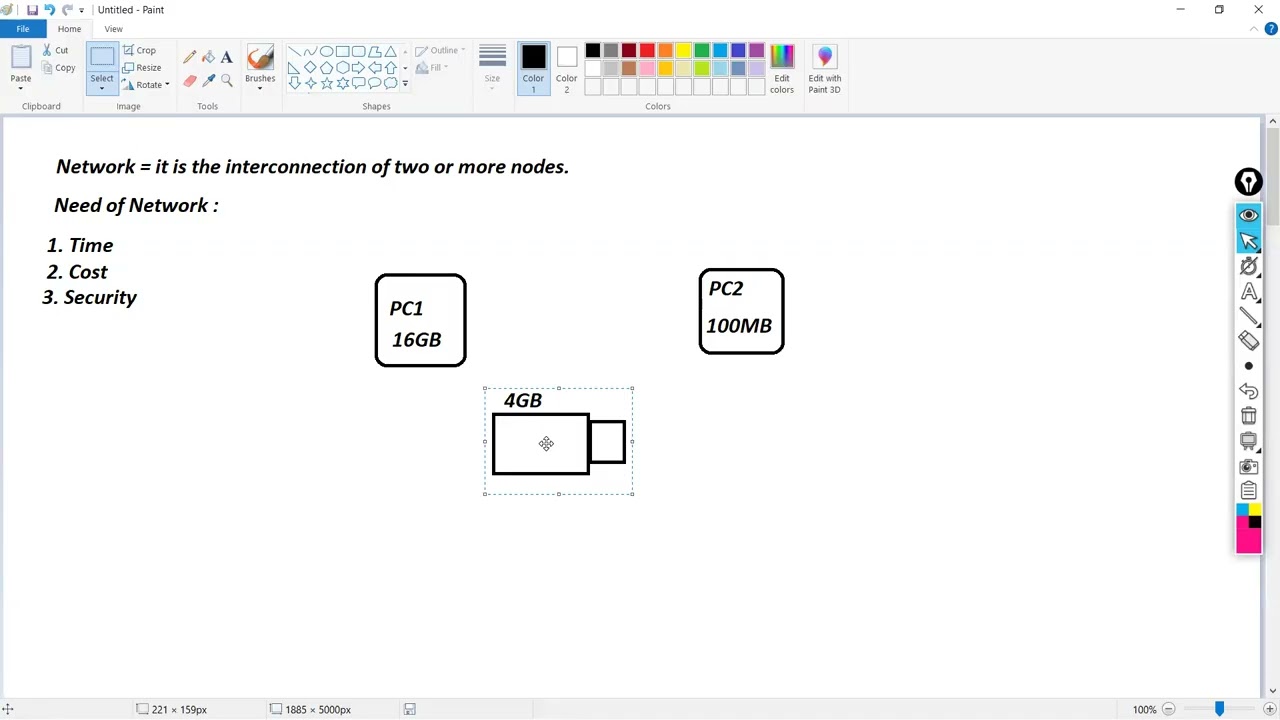
Task: Click the Paste clipboard icon
Action: pyautogui.click(x=20, y=59)
